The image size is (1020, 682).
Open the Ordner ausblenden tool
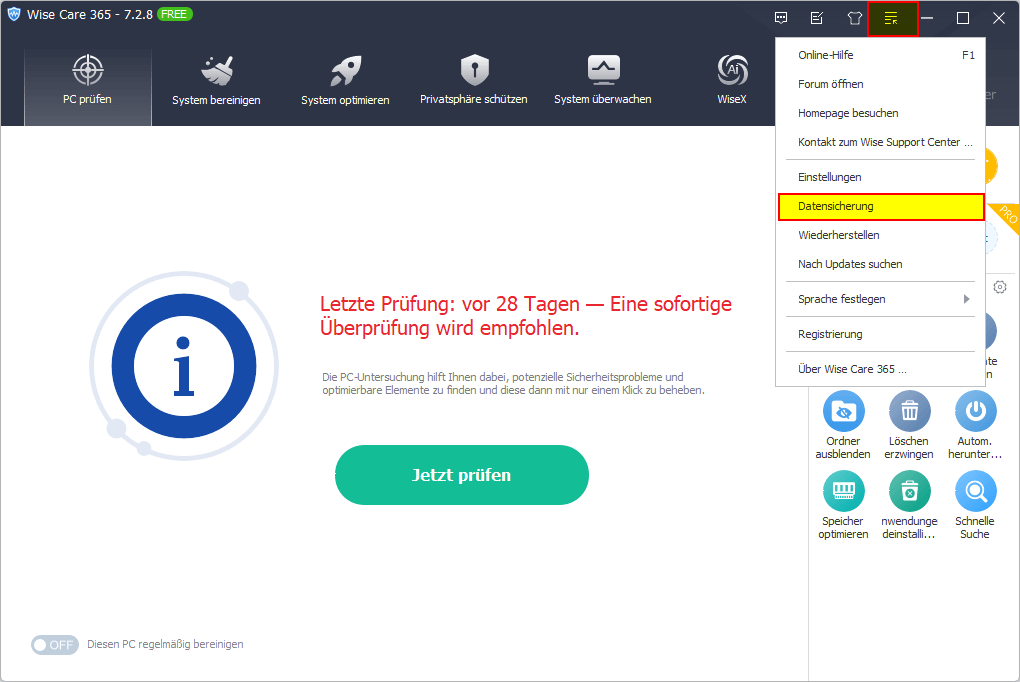(843, 426)
